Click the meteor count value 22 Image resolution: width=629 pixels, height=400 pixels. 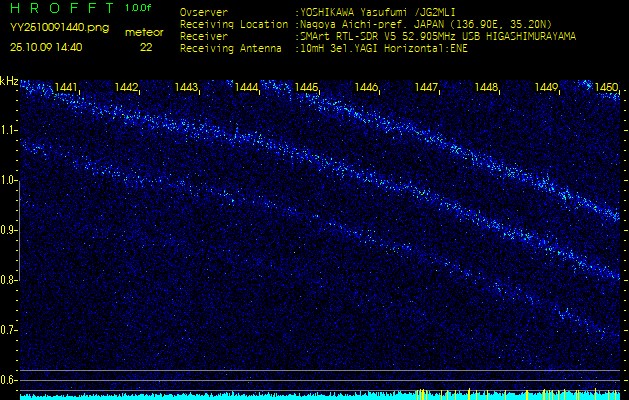pos(146,46)
